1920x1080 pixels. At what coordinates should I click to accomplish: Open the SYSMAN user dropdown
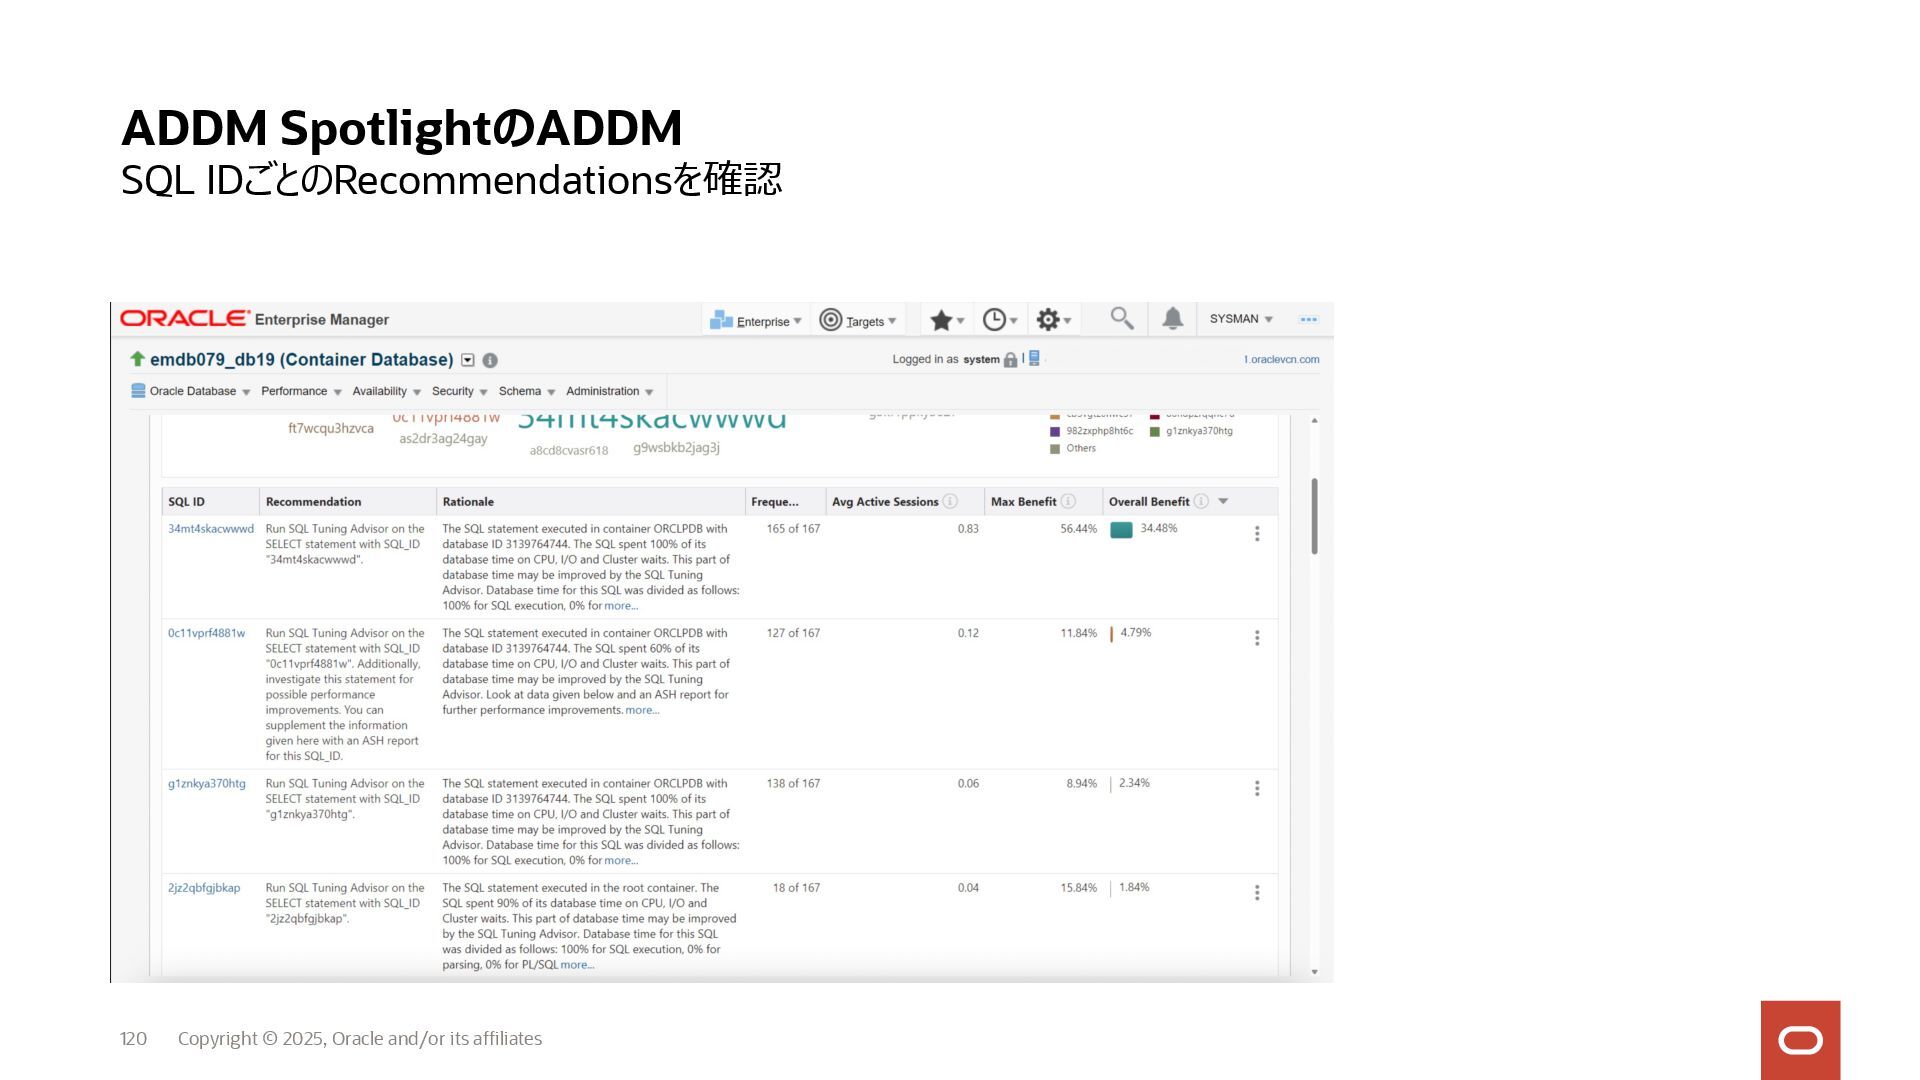1241,319
